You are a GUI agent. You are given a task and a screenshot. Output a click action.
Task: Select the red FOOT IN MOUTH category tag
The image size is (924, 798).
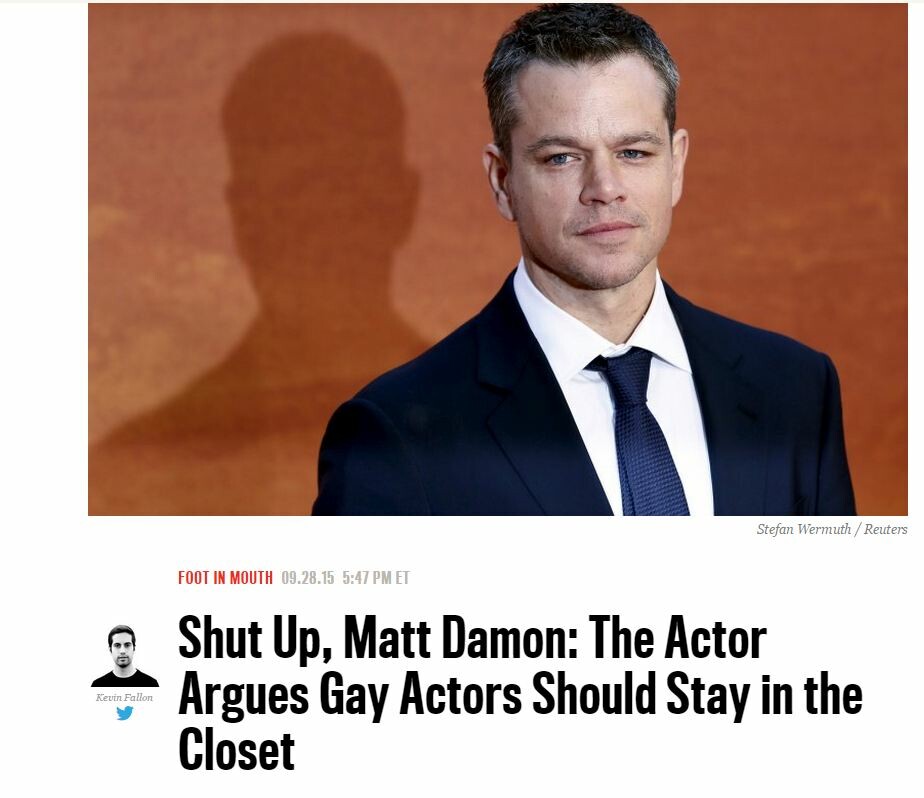tap(225, 578)
